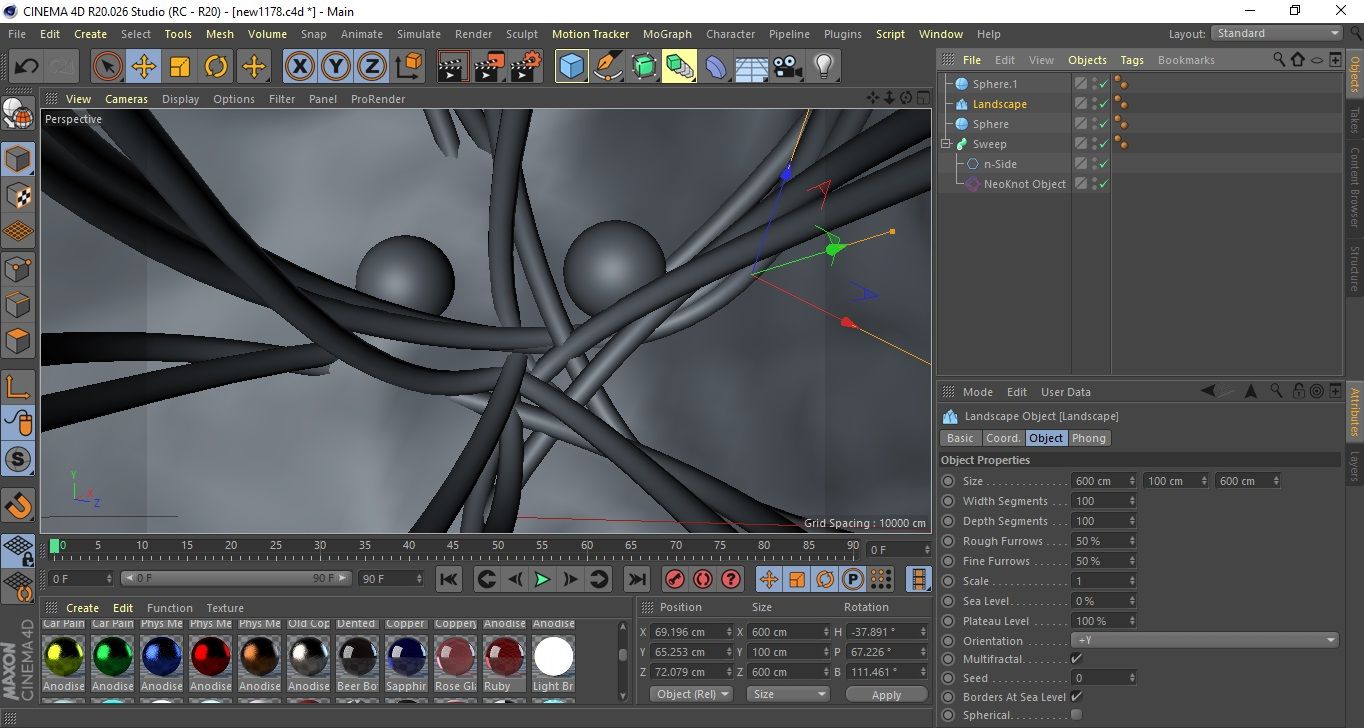
Task: Render the active view
Action: [454, 67]
